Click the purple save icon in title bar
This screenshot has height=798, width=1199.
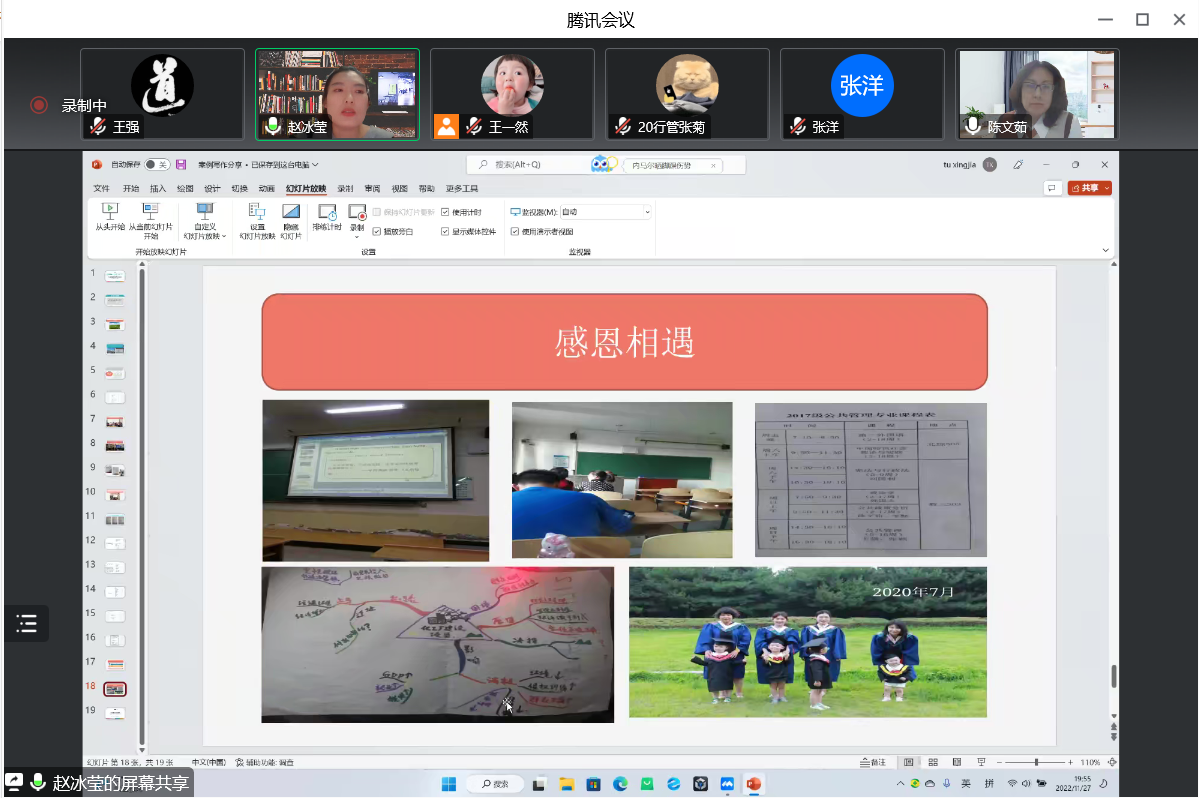[x=181, y=165]
